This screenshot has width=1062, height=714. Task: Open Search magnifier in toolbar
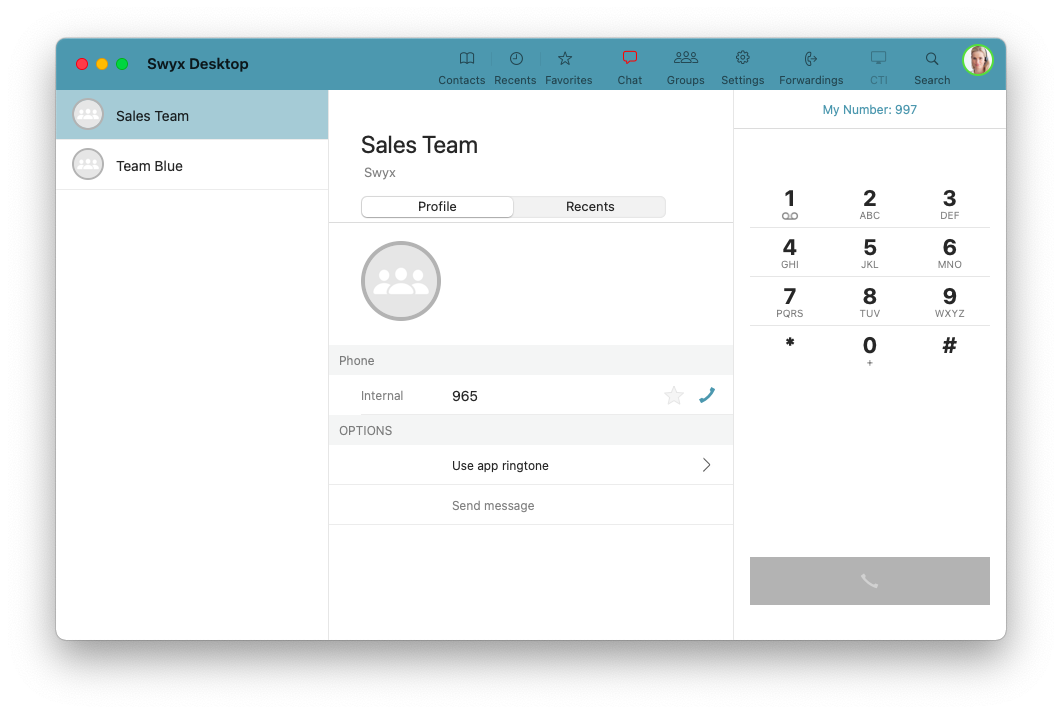[932, 59]
